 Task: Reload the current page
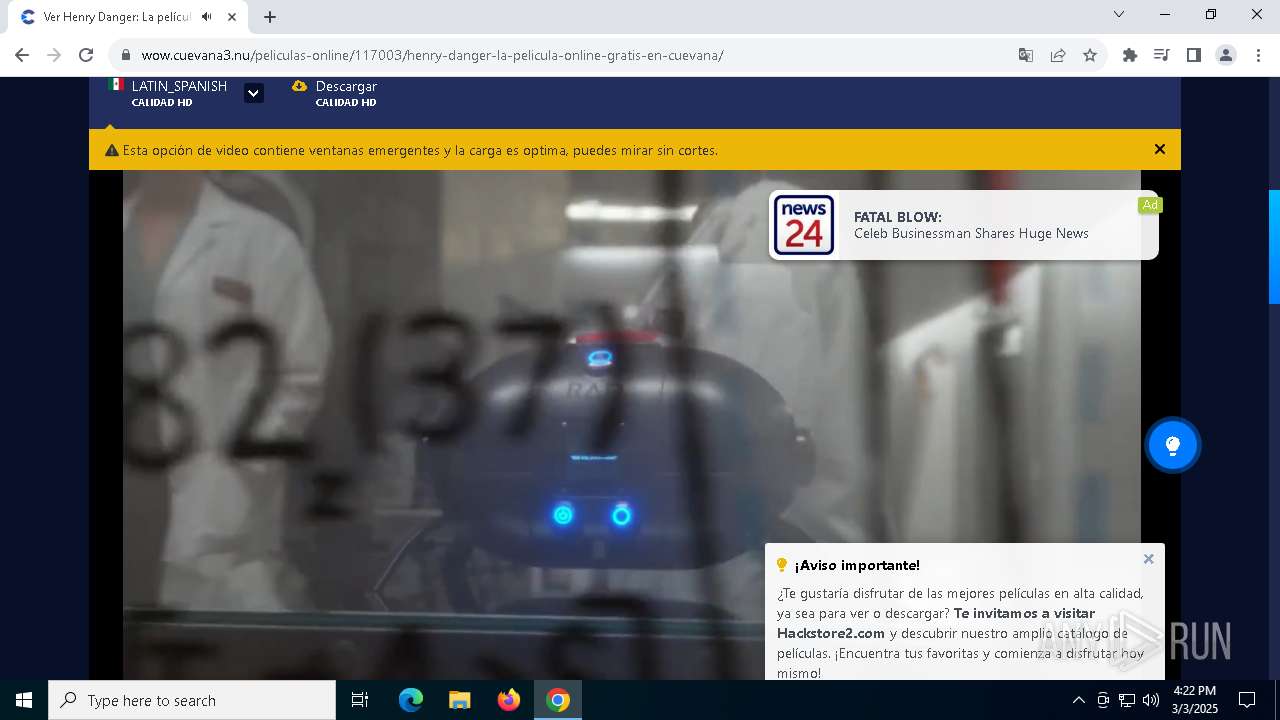tap(86, 55)
